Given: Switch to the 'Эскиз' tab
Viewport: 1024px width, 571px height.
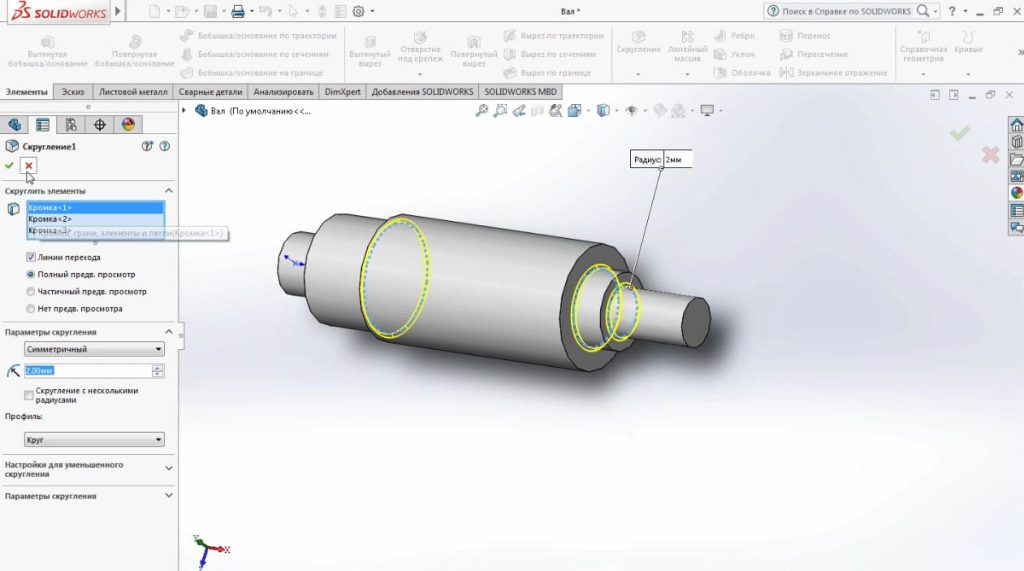Looking at the screenshot, I should tap(72, 92).
